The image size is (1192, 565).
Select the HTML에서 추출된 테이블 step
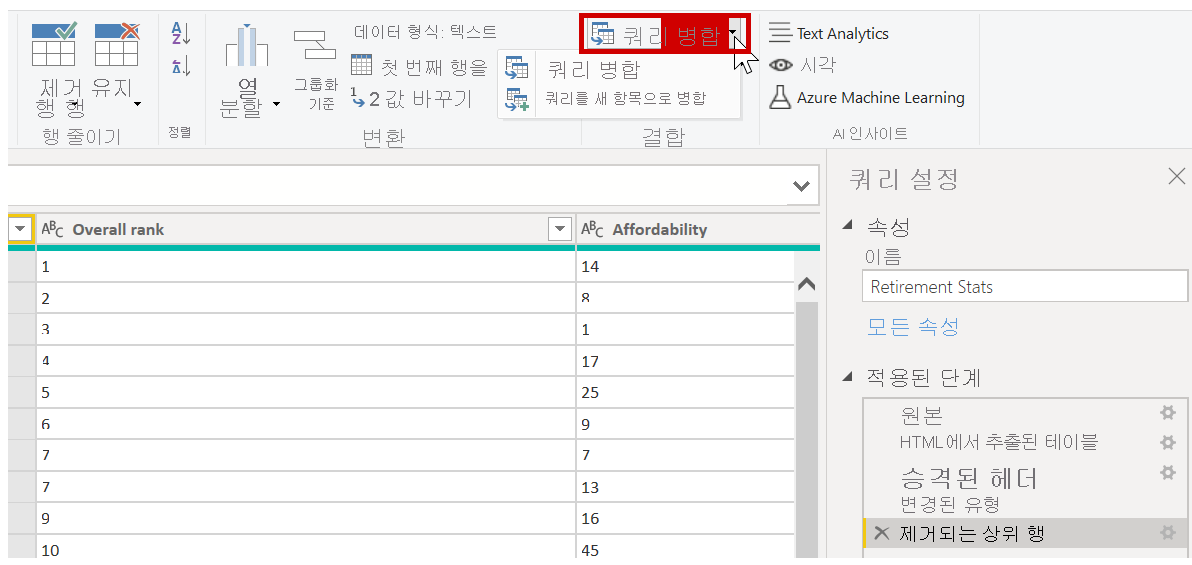click(x=998, y=442)
